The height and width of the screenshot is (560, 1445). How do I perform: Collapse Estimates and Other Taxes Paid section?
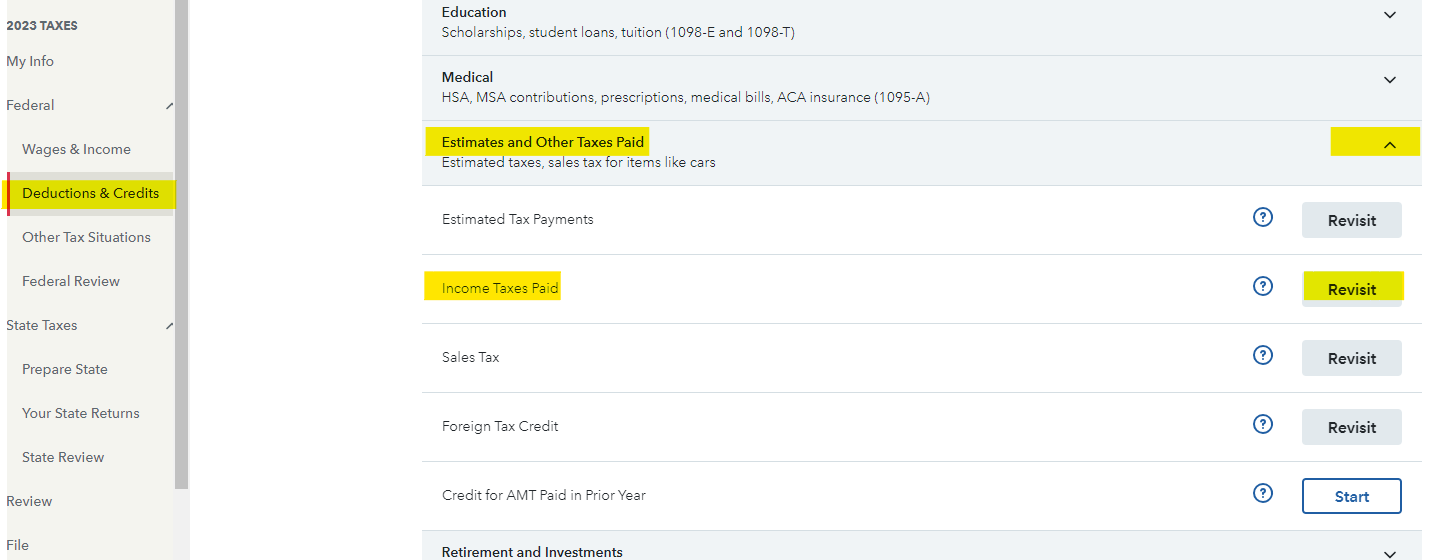coord(1389,145)
